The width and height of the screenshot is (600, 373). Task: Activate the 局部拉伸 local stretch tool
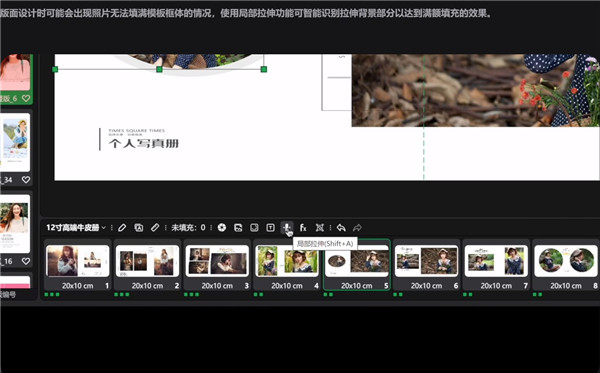point(287,228)
